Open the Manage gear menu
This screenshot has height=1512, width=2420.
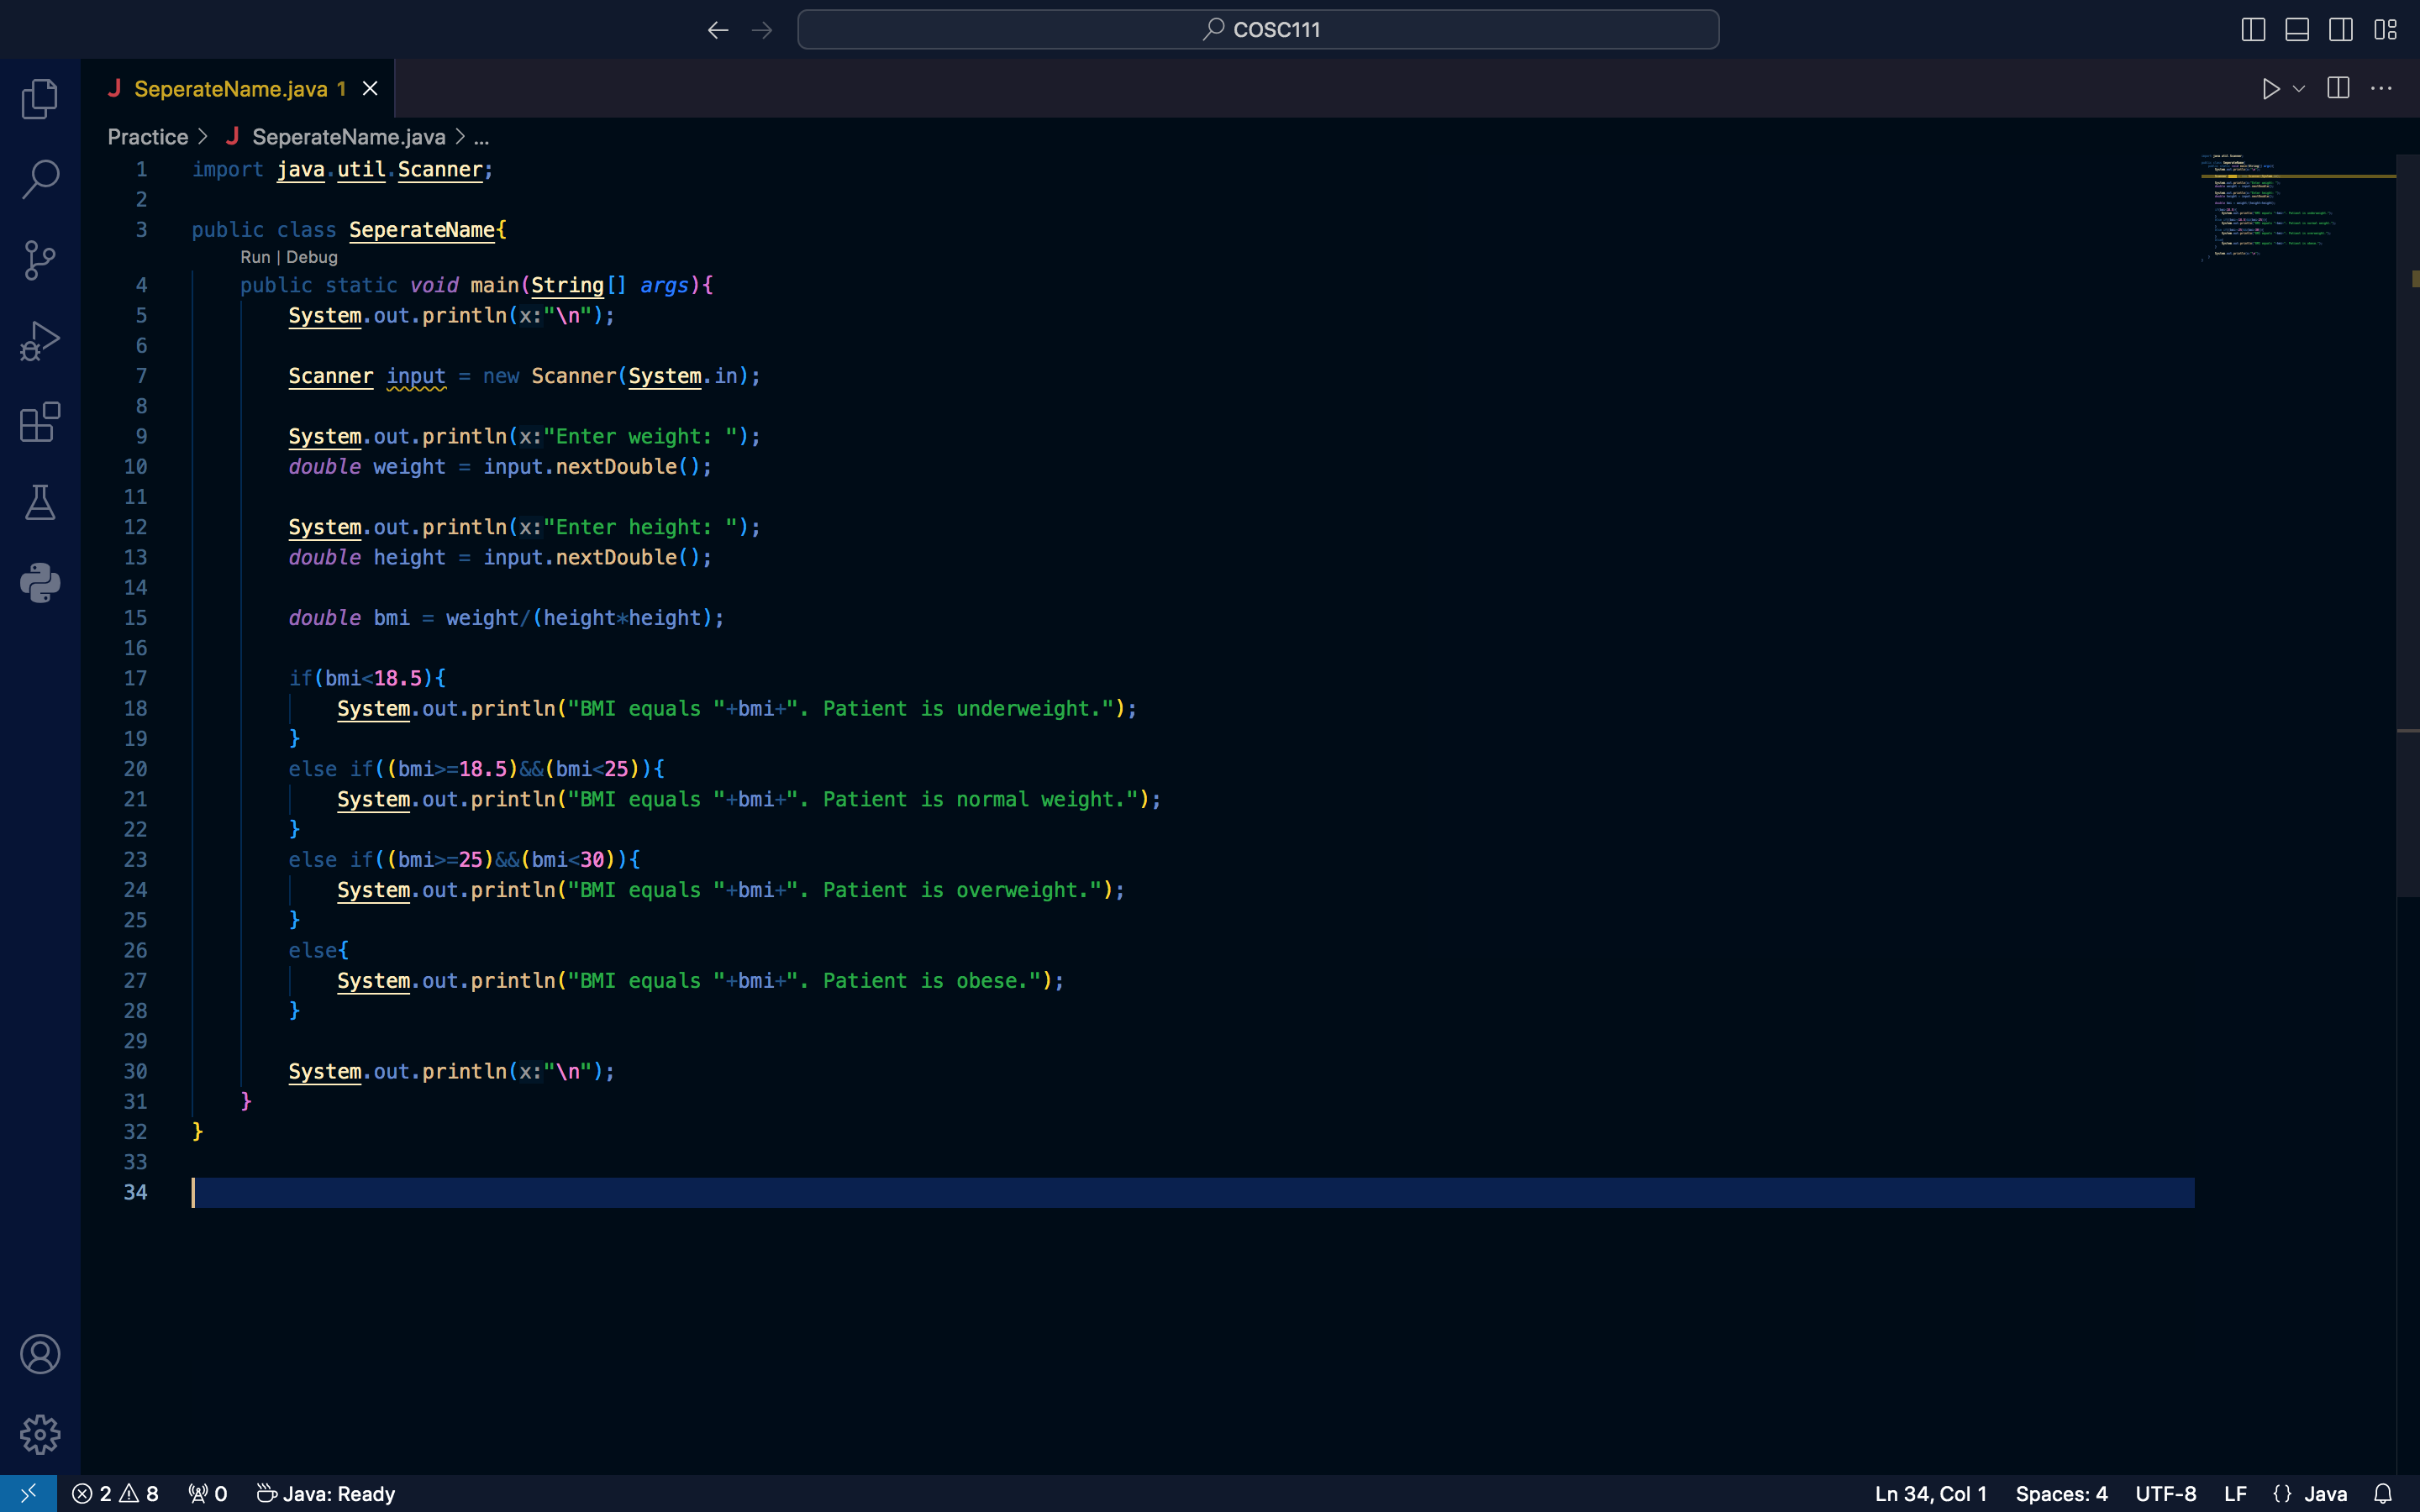coord(40,1434)
